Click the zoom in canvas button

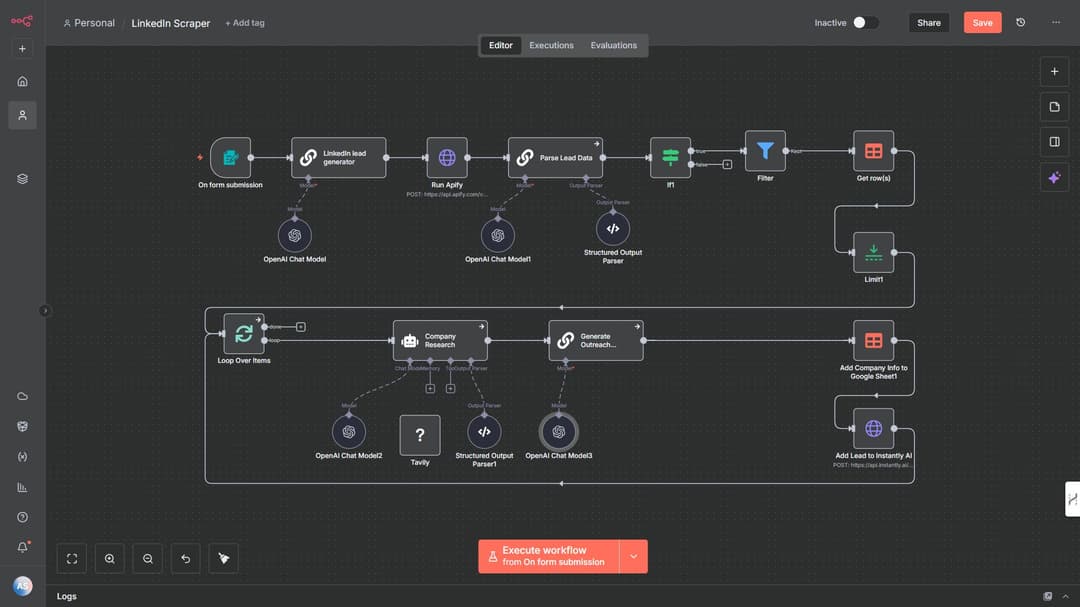pos(110,558)
